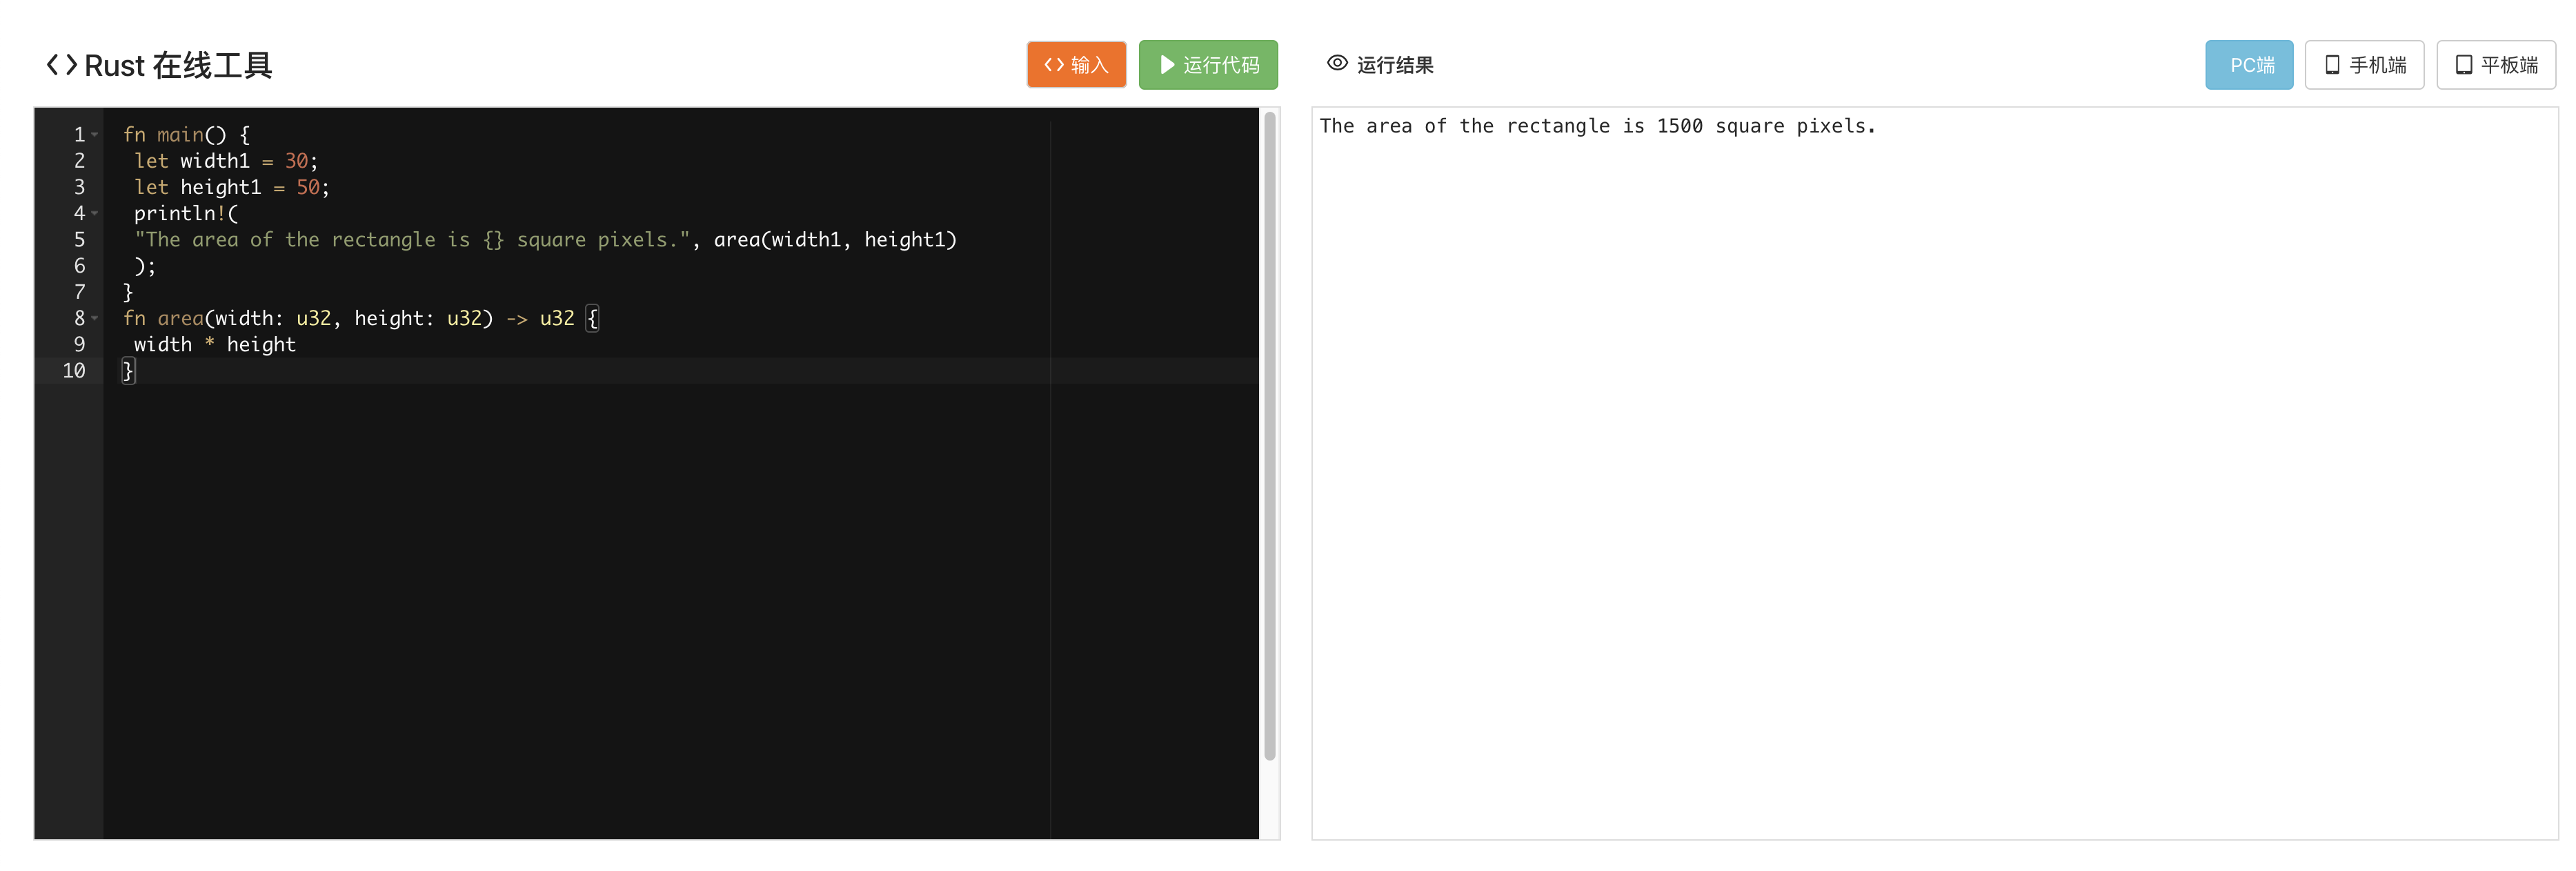The width and height of the screenshot is (2576, 871).
Task: Click line number 5 in the editor gutter
Action: pos(79,239)
